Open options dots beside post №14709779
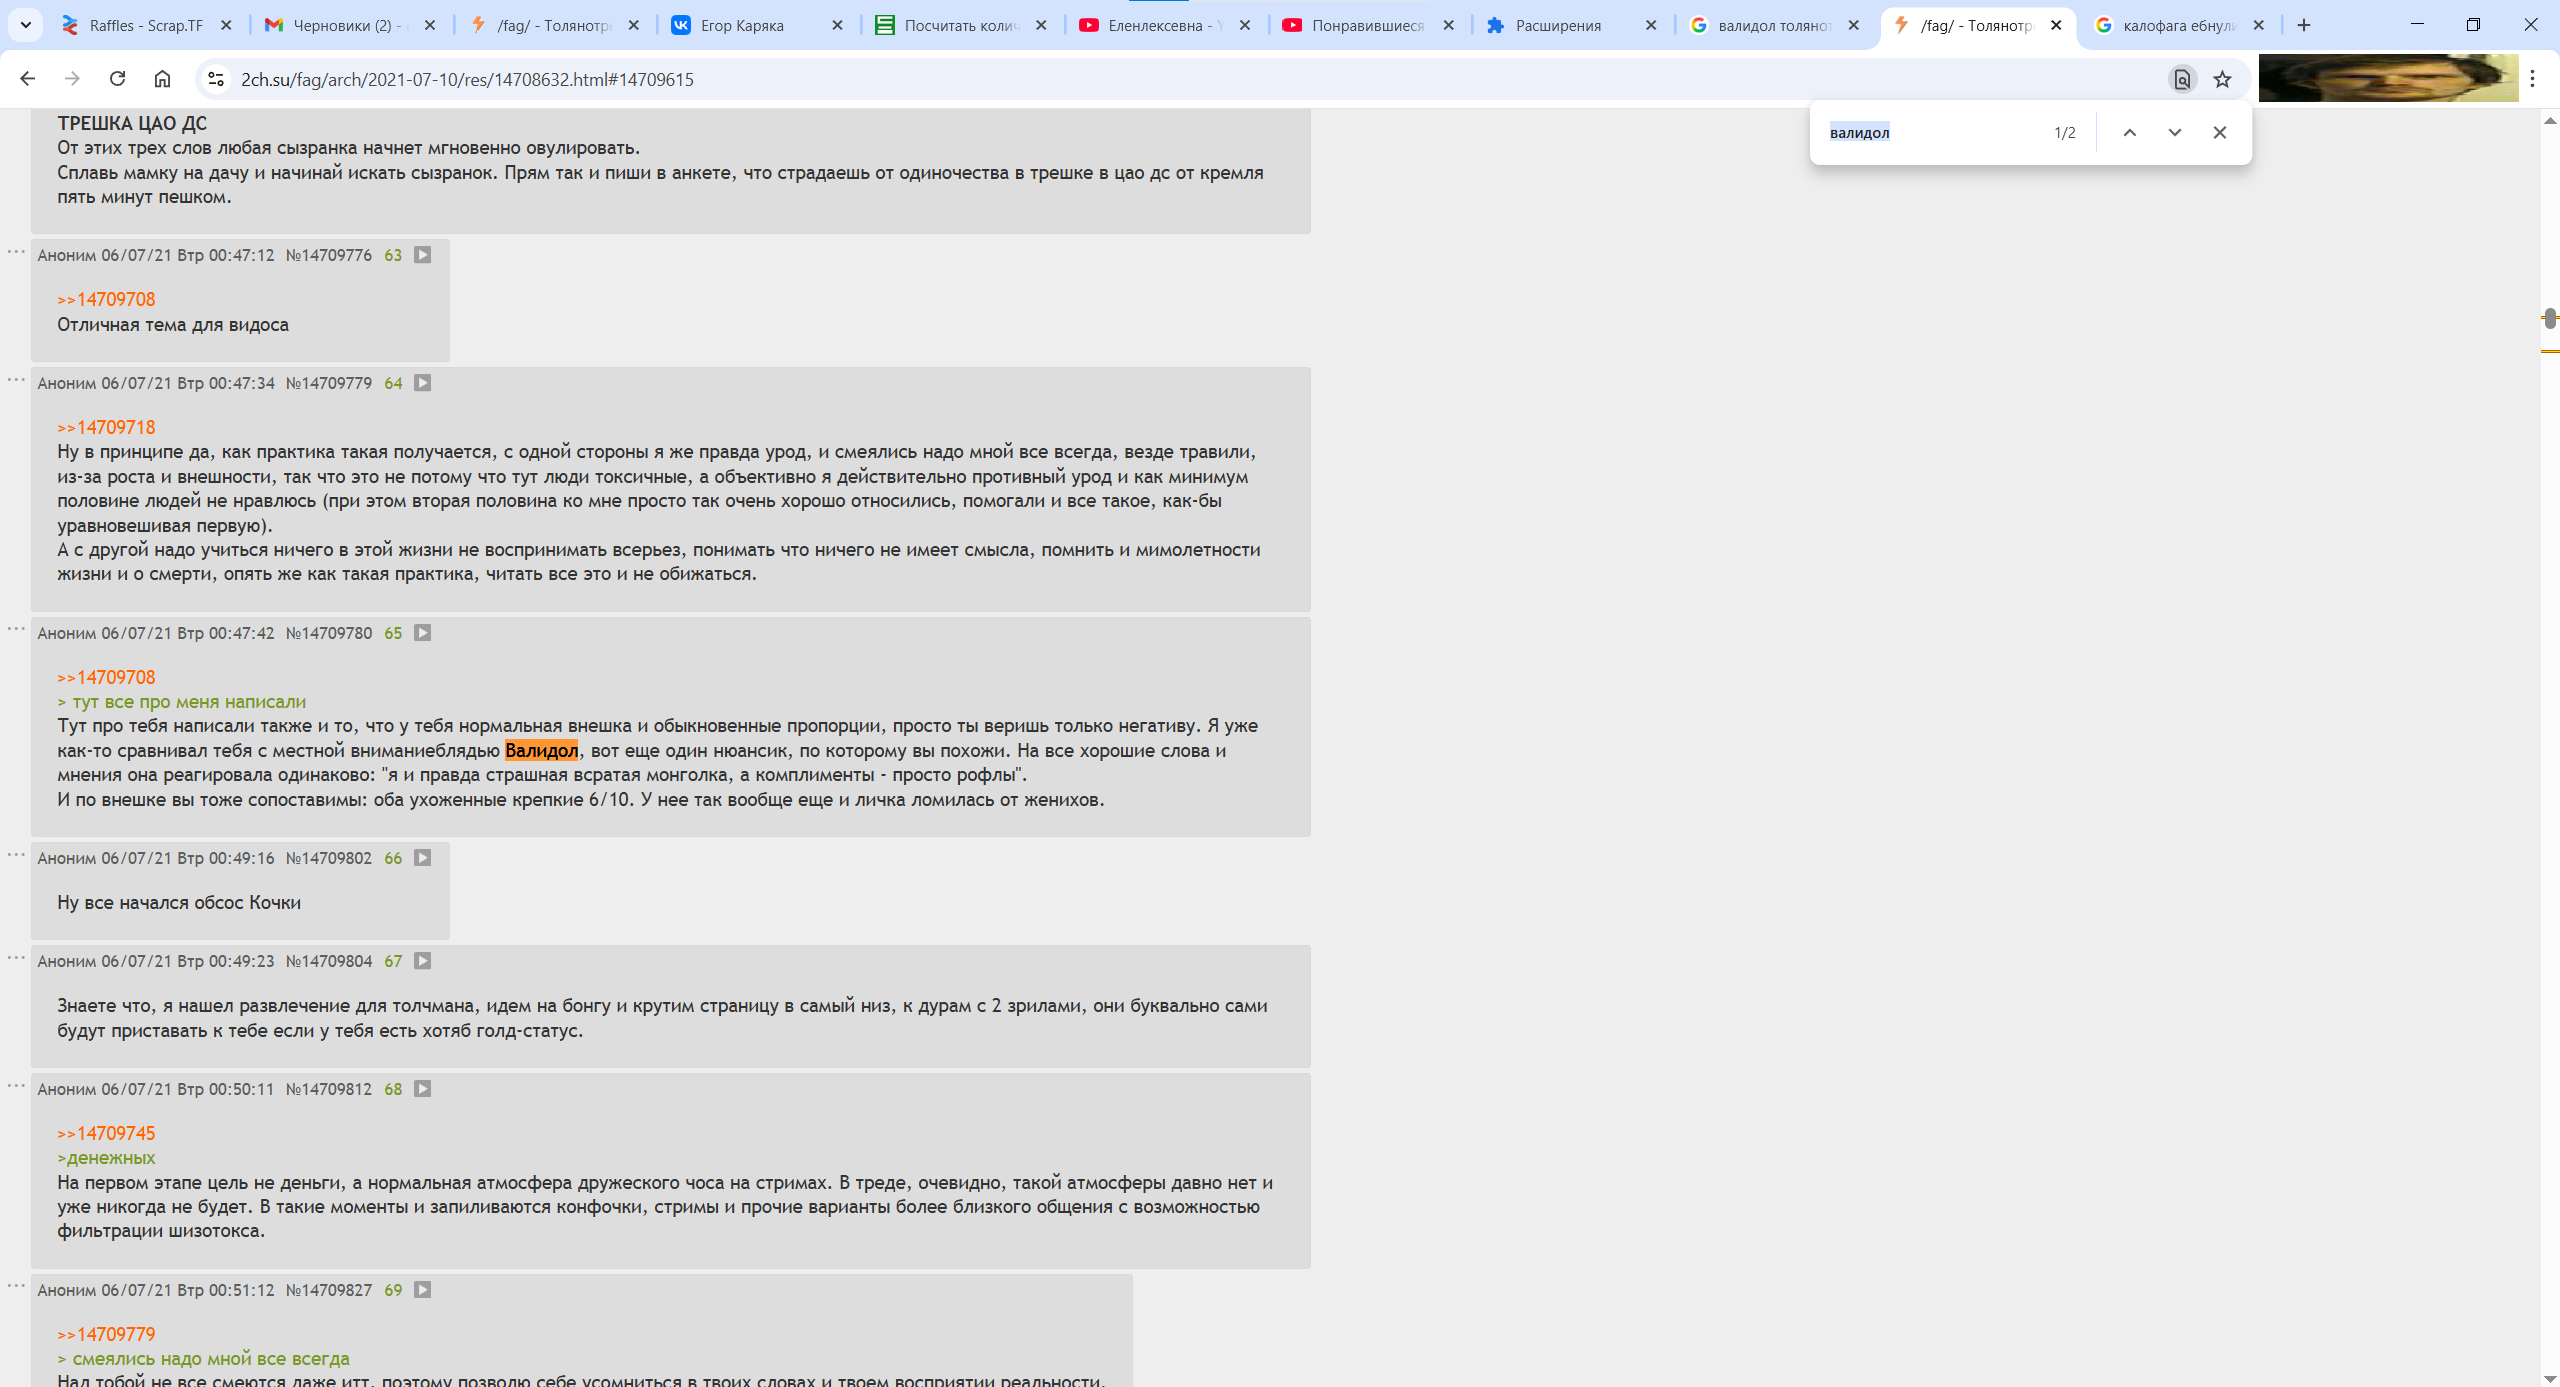Image resolution: width=2560 pixels, height=1387 pixels. click(16, 379)
